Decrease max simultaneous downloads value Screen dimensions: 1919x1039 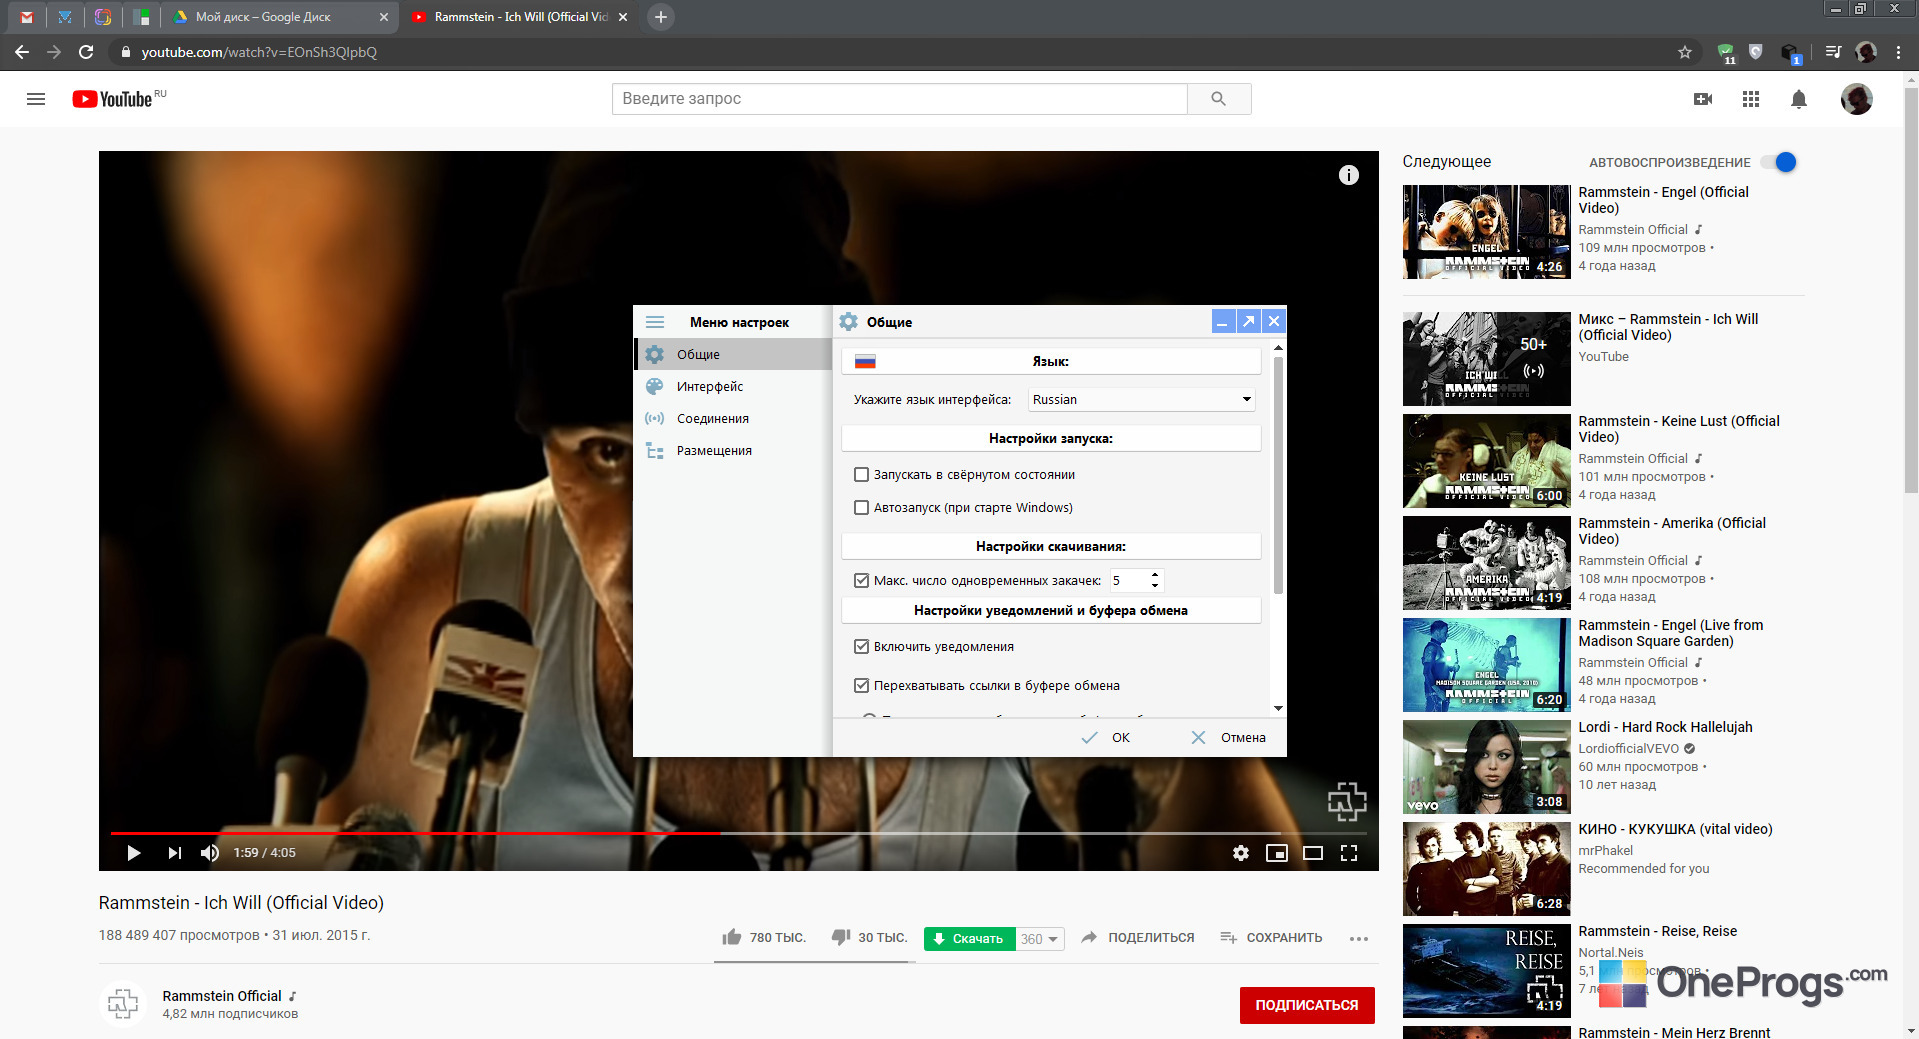[1155, 586]
